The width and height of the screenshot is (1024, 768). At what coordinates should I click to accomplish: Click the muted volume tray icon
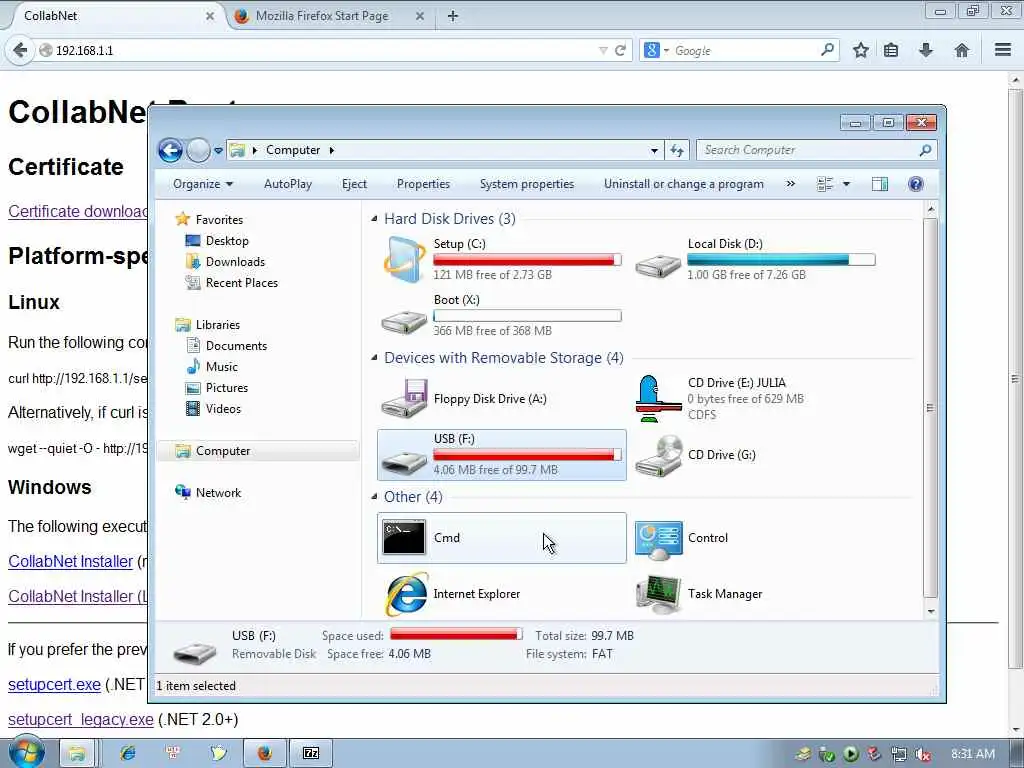[x=922, y=754]
